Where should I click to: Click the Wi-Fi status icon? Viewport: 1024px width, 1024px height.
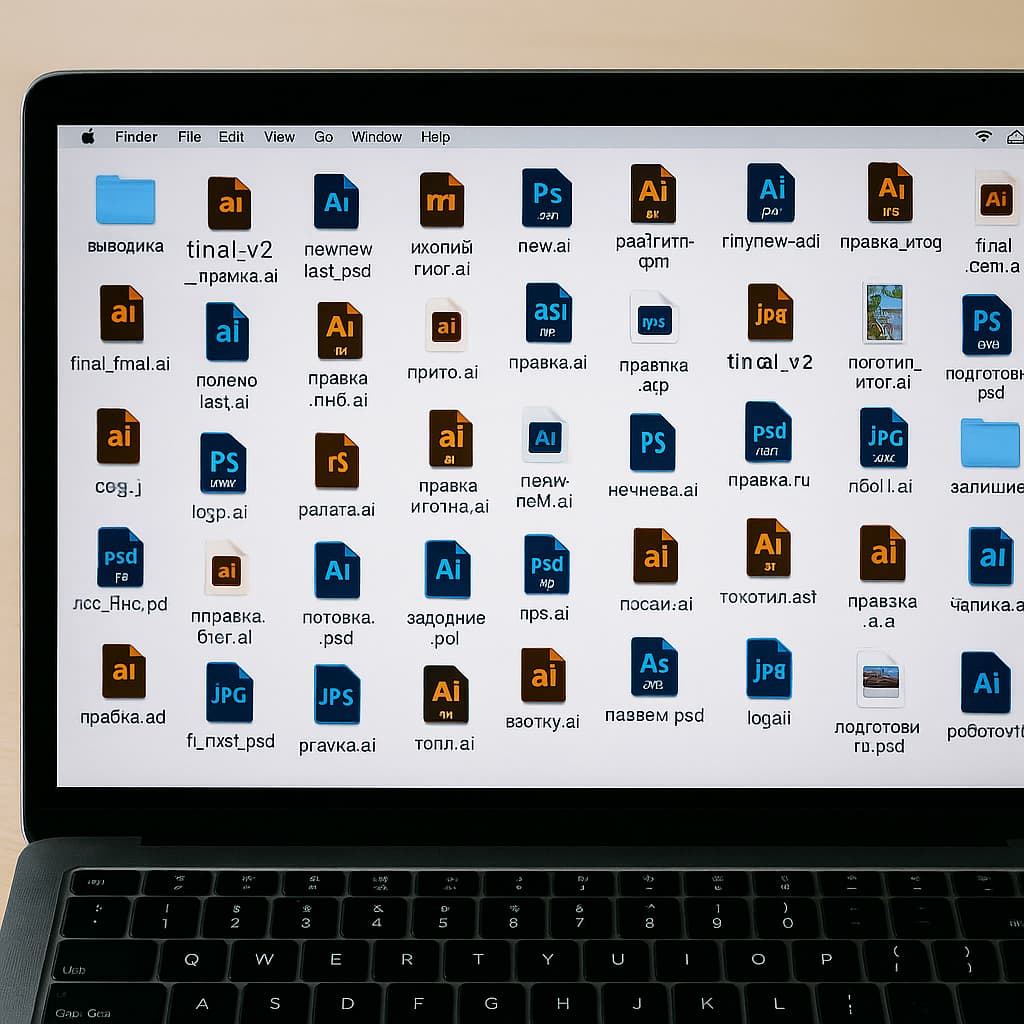pyautogui.click(x=983, y=136)
